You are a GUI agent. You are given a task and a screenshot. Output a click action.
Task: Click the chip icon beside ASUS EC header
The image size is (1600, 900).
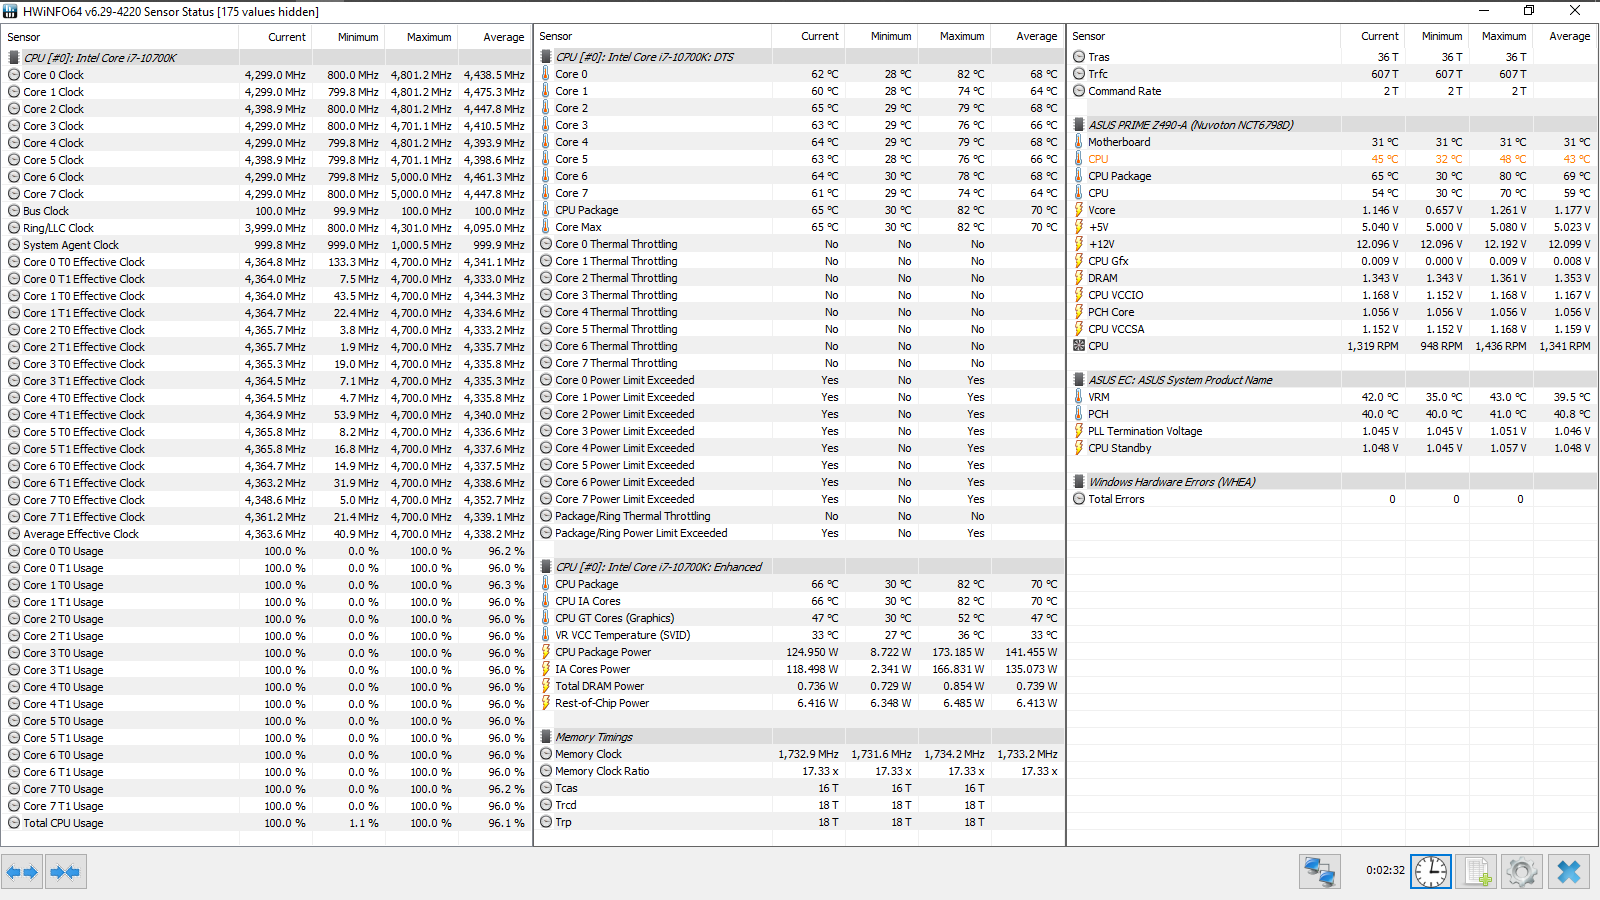pos(1079,380)
